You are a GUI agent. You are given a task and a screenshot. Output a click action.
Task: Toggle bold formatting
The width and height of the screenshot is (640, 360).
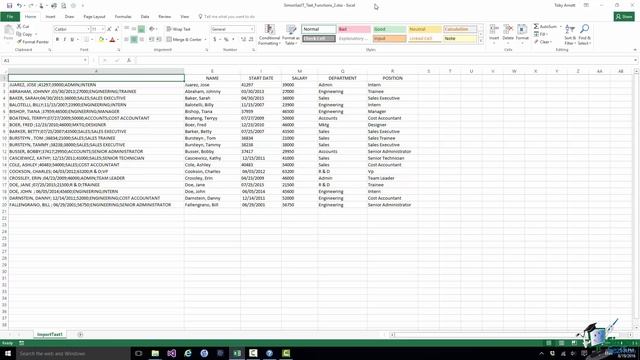pyautogui.click(x=57, y=40)
